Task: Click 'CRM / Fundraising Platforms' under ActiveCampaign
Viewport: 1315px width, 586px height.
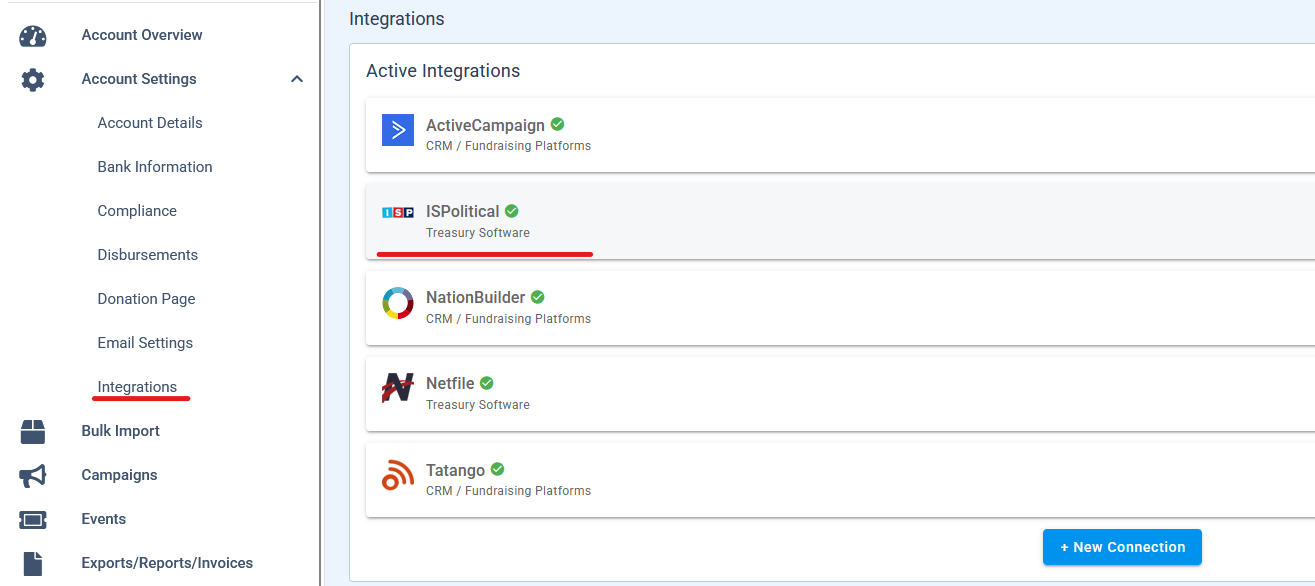Action: pos(508,146)
